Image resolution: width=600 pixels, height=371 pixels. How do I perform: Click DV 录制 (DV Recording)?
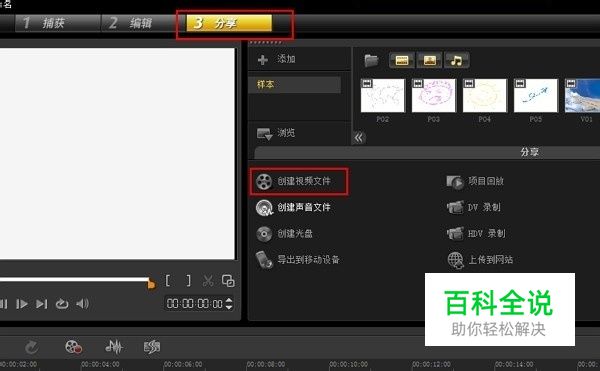click(x=474, y=208)
